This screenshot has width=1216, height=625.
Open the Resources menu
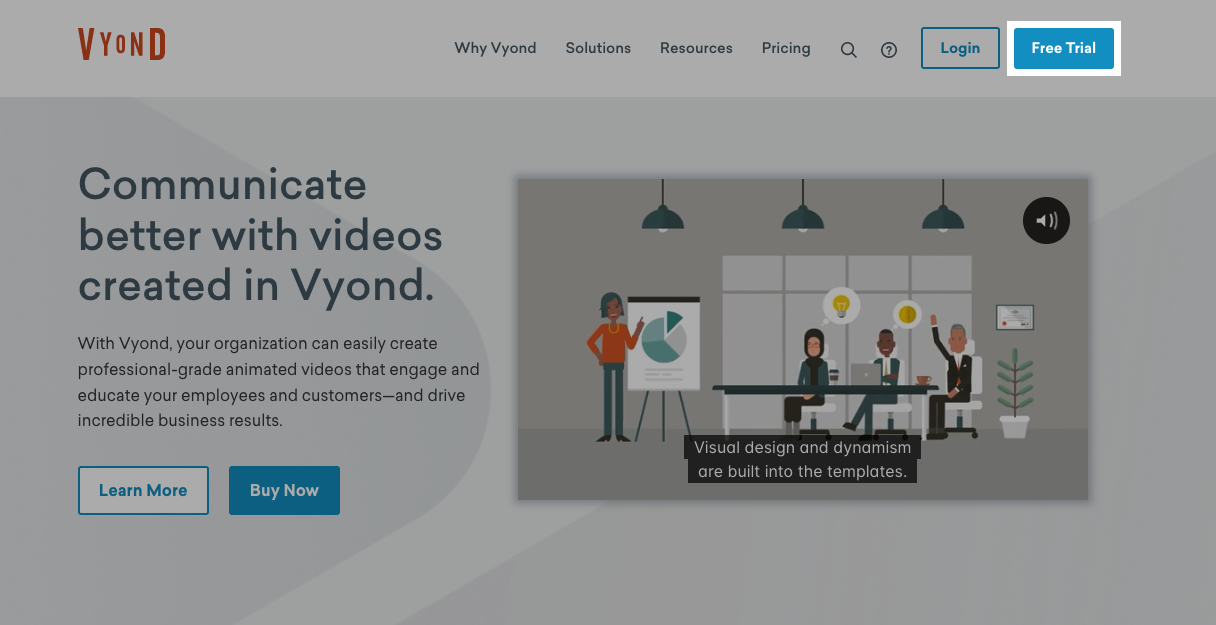(x=696, y=48)
